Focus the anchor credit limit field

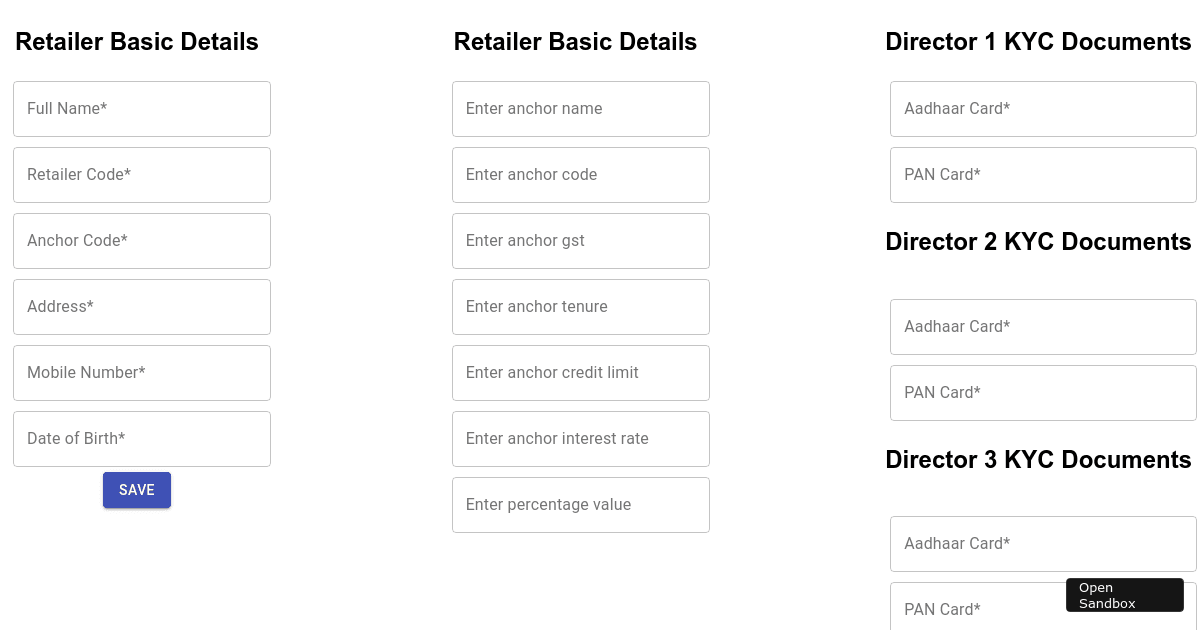580,373
